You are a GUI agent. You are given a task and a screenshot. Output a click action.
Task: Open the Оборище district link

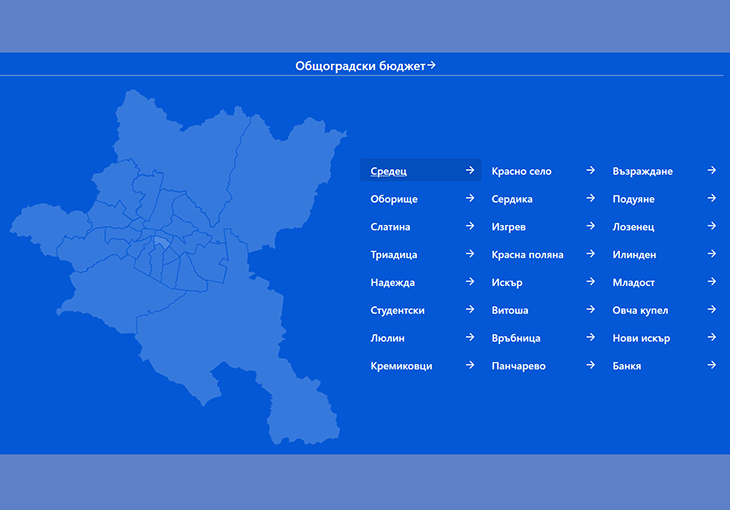[394, 199]
